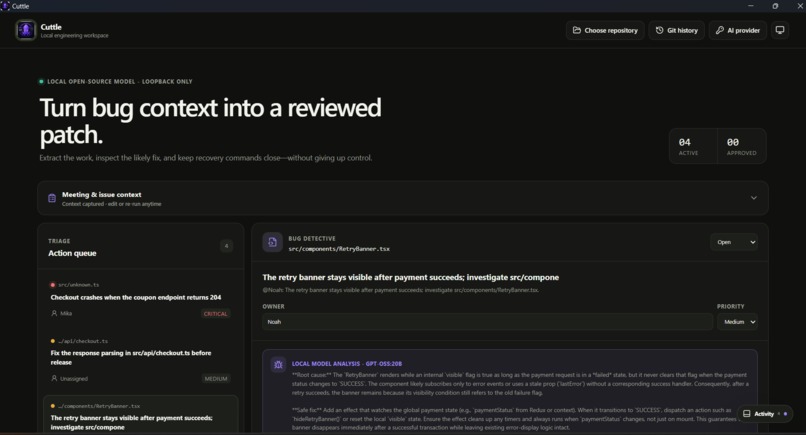Image resolution: width=806 pixels, height=435 pixels.
Task: Click the Owner input field with Noah
Action: (x=487, y=322)
